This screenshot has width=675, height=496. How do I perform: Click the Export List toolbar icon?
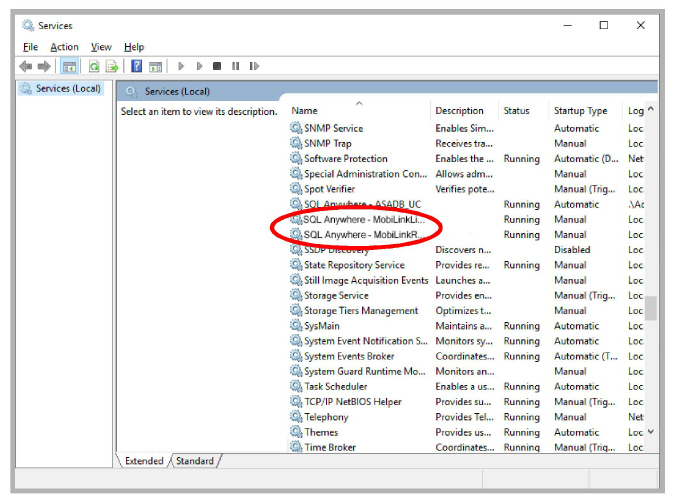click(x=112, y=66)
